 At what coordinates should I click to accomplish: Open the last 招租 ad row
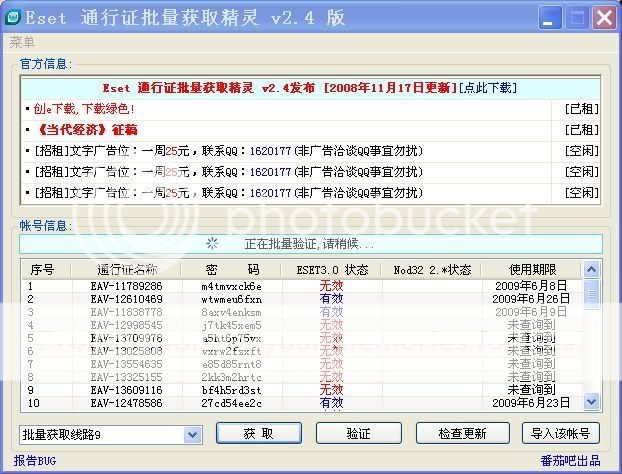[228, 193]
